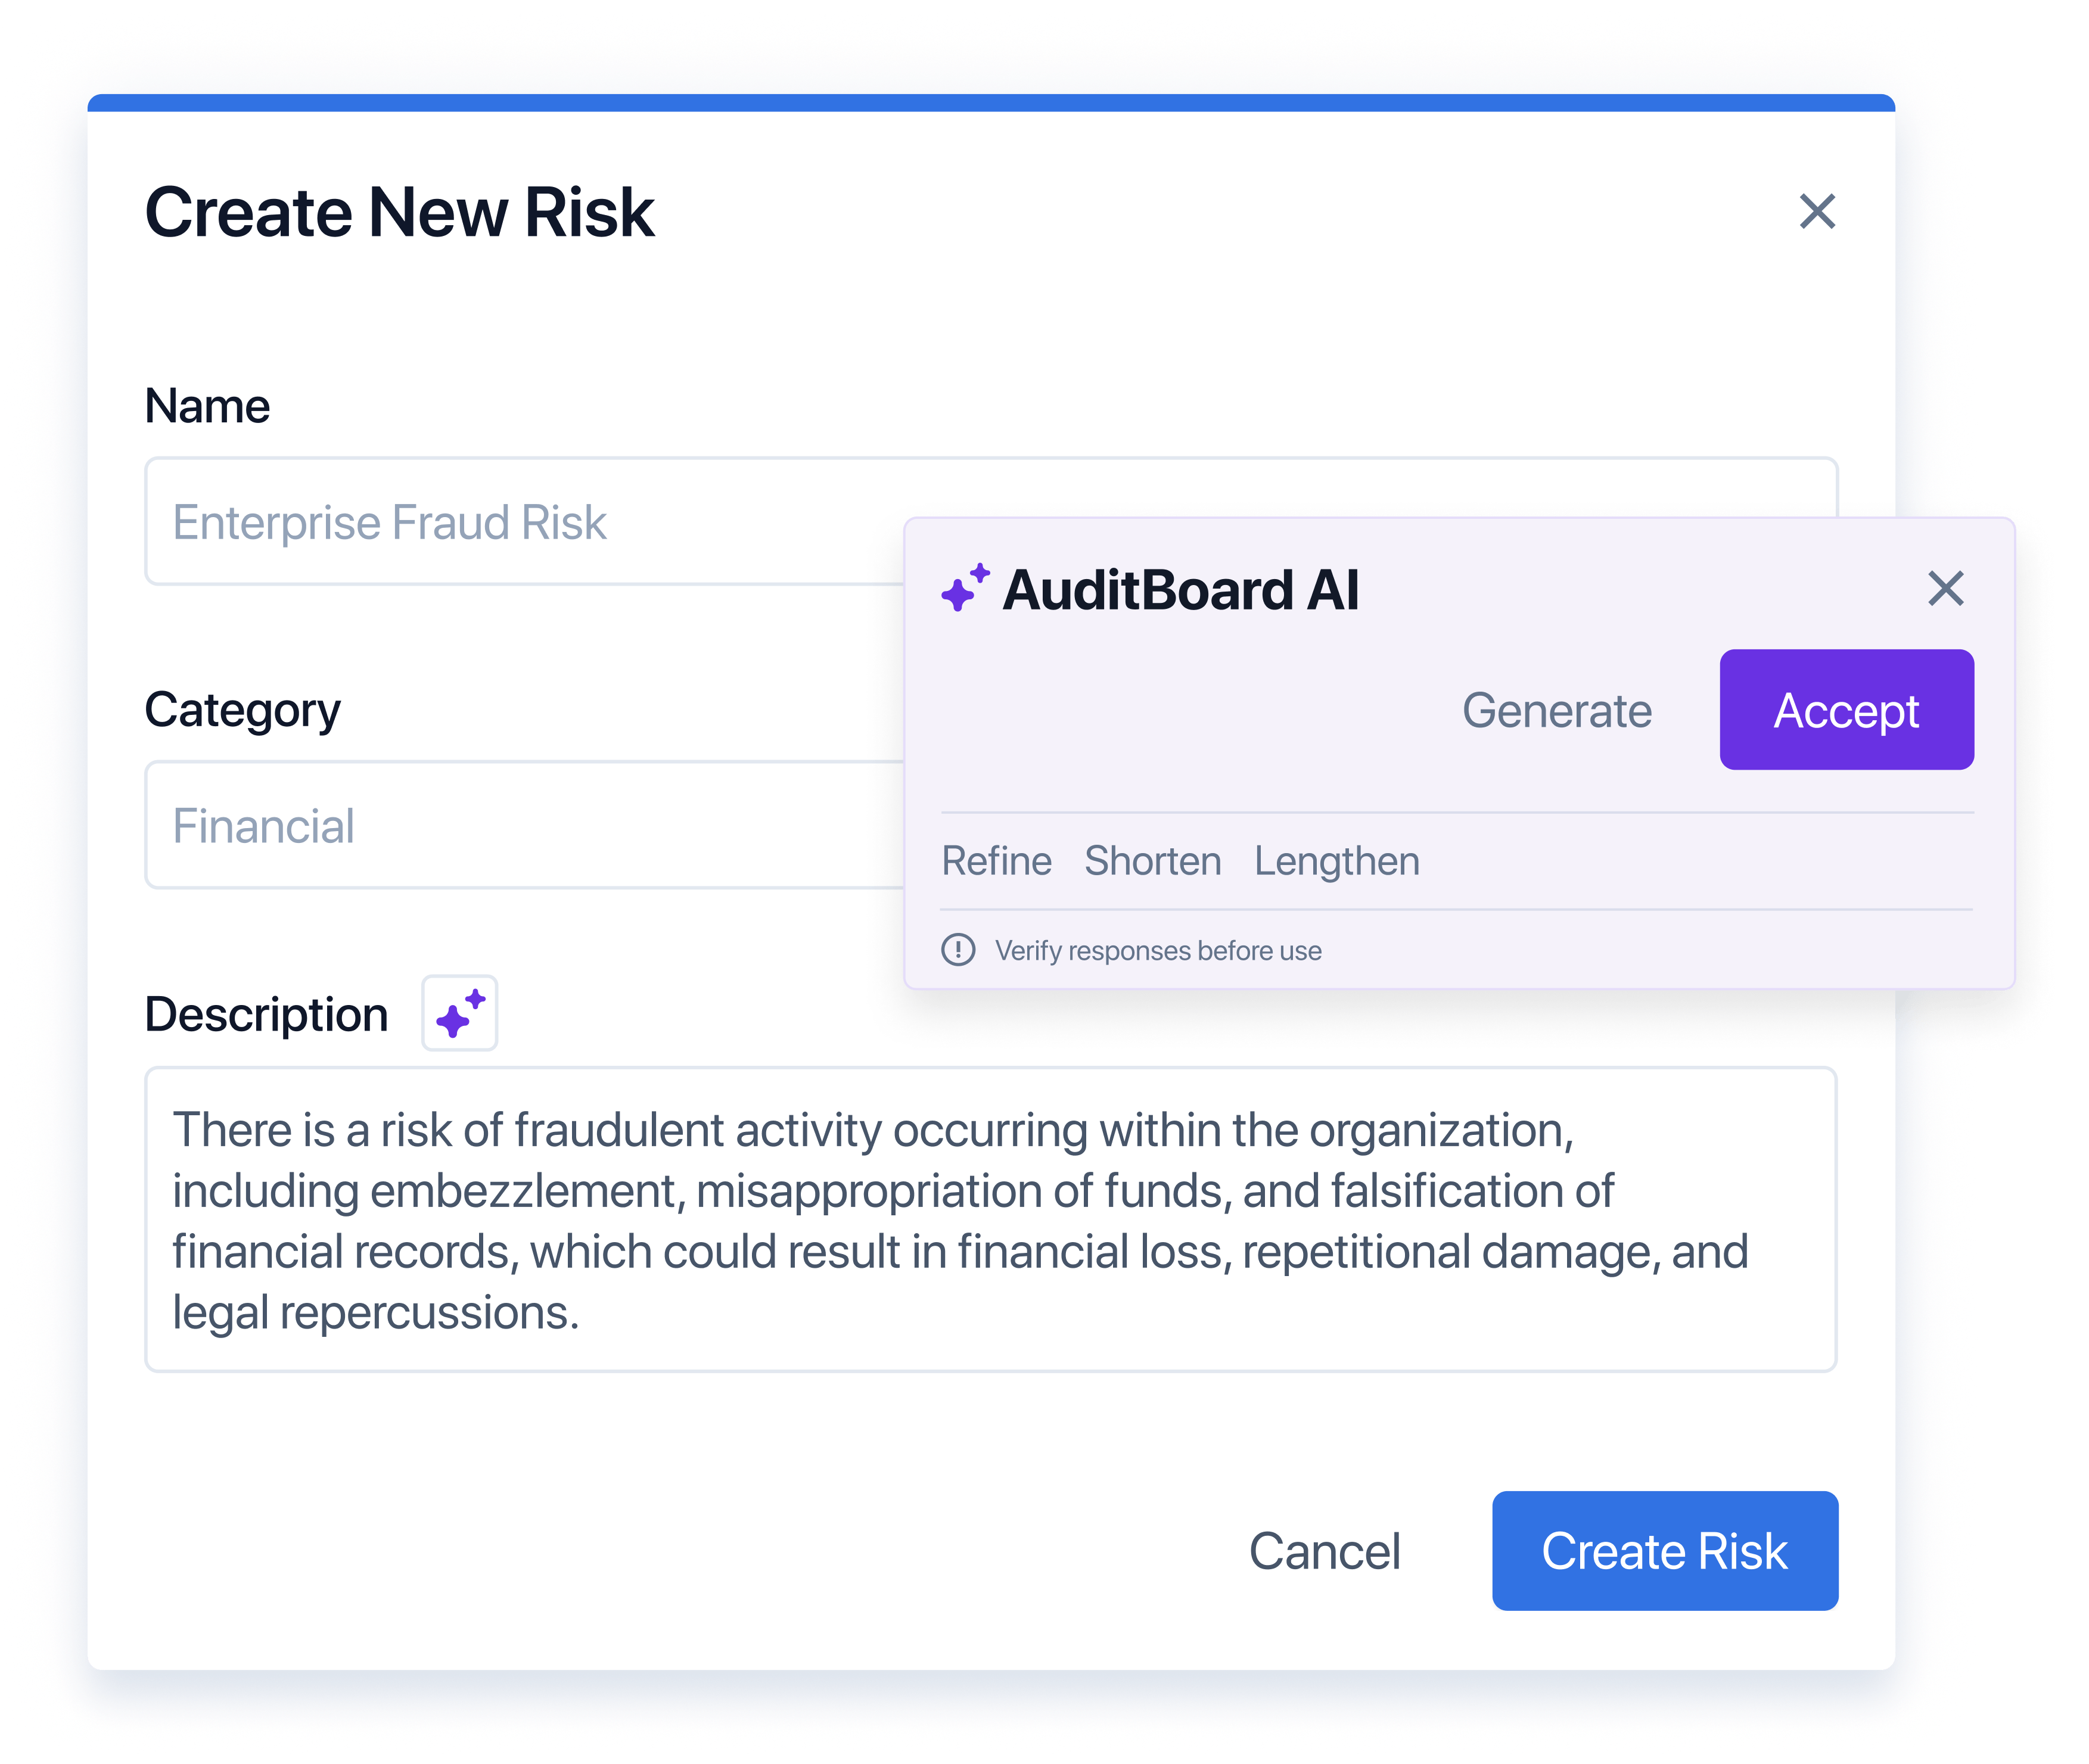Focus the Name input field

point(520,522)
